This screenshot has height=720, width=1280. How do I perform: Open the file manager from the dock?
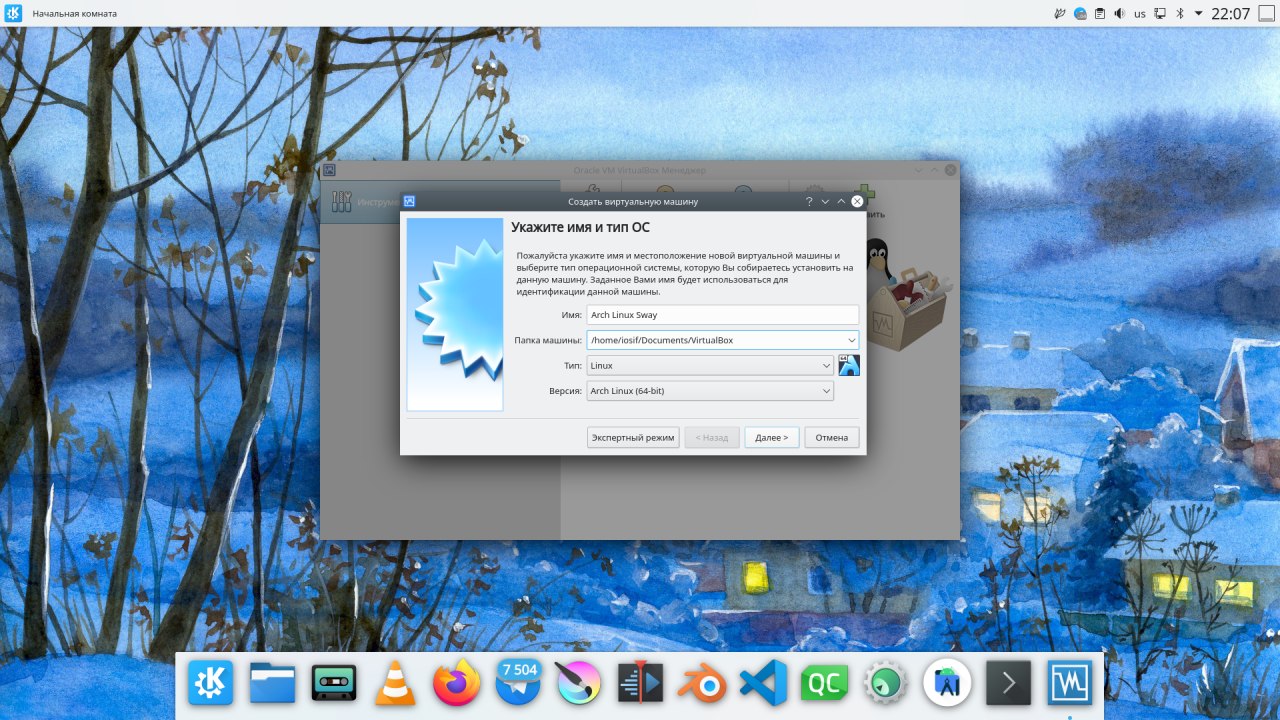click(272, 684)
